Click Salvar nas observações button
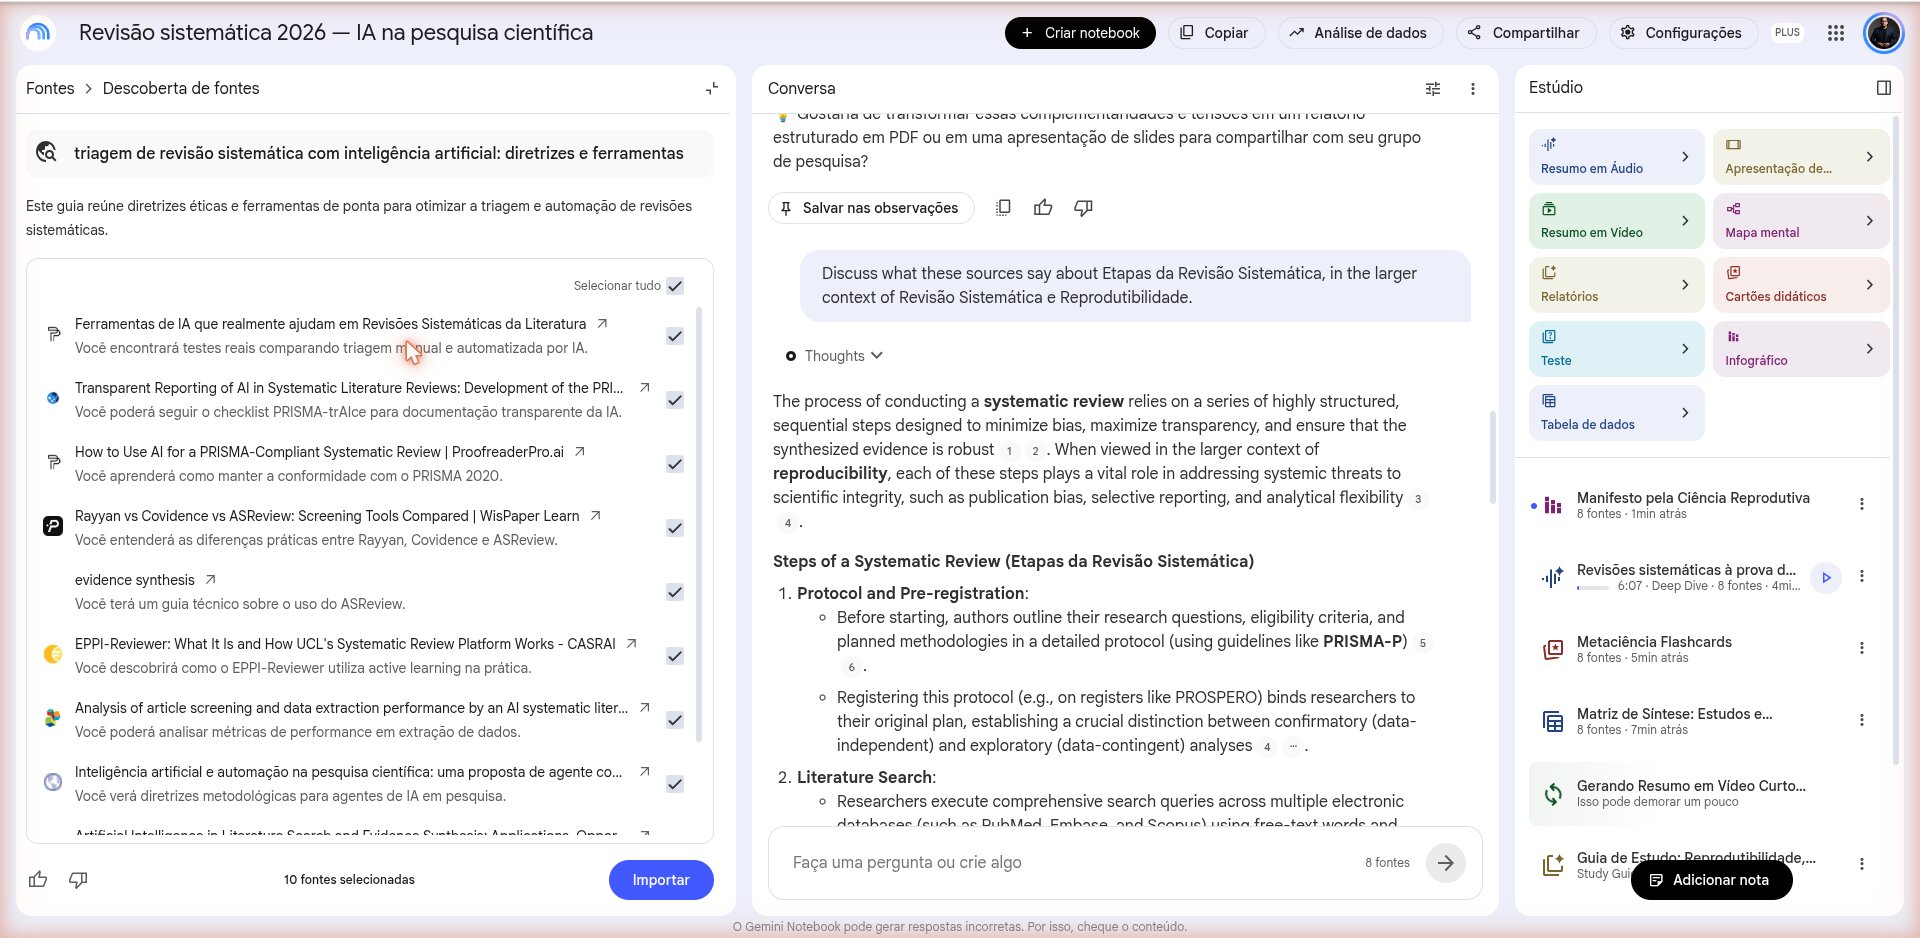The height and width of the screenshot is (938, 1920). point(871,208)
